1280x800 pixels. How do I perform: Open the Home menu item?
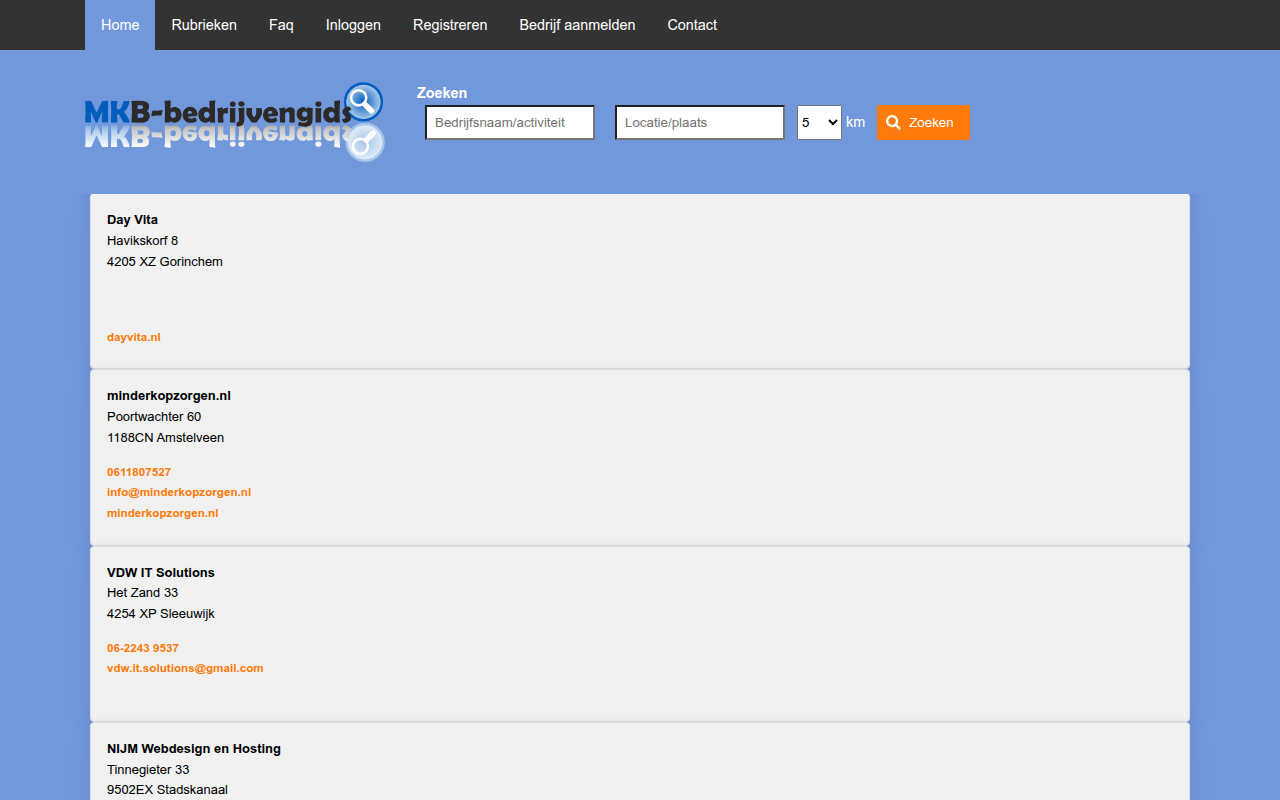120,25
